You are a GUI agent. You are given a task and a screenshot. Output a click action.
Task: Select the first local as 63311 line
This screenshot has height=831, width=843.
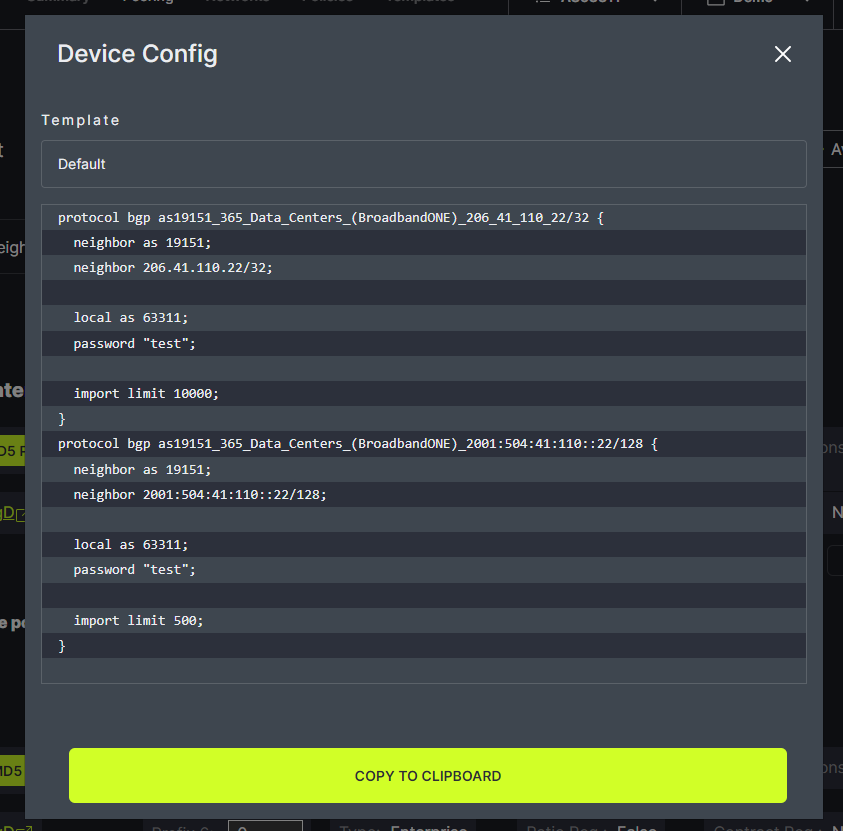[x=130, y=318]
